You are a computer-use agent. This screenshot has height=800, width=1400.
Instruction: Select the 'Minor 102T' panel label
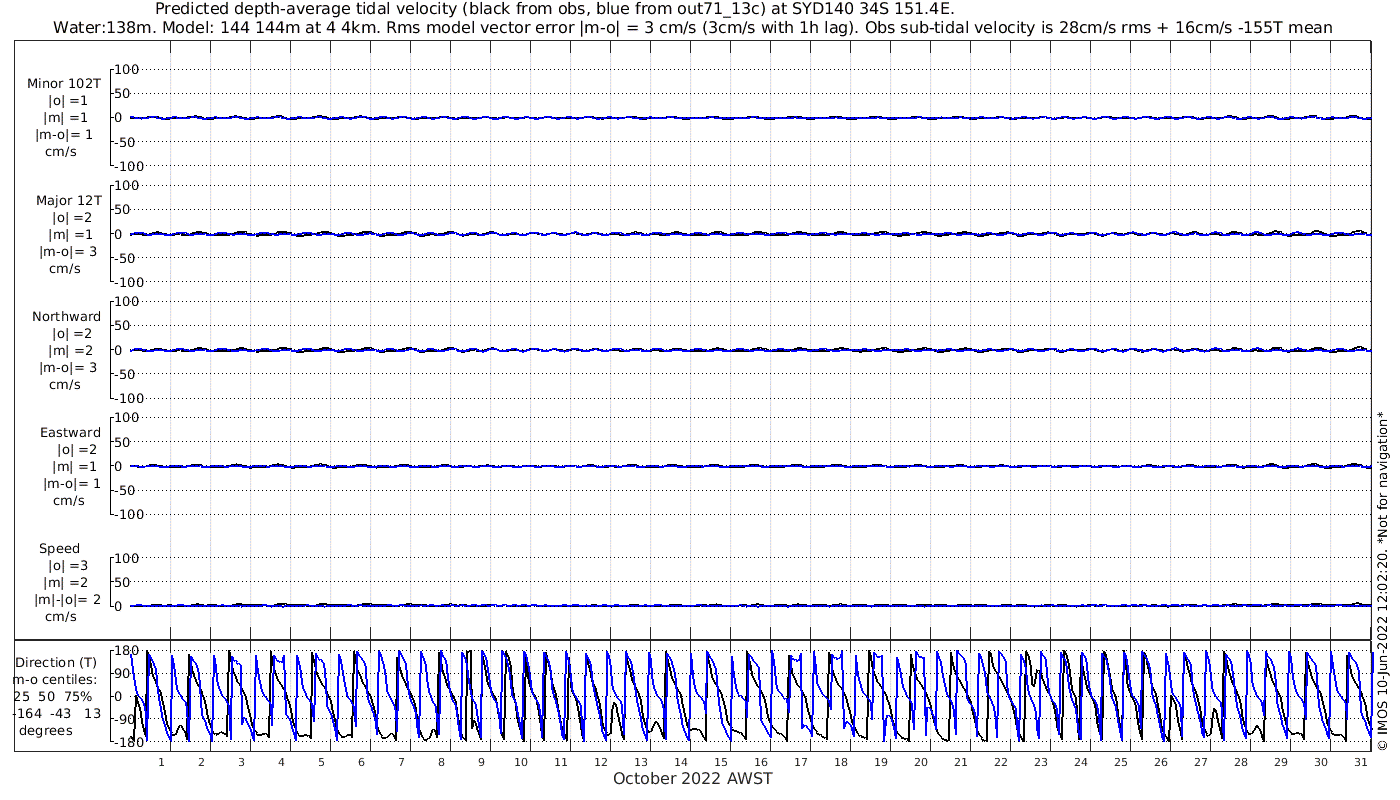64,84
